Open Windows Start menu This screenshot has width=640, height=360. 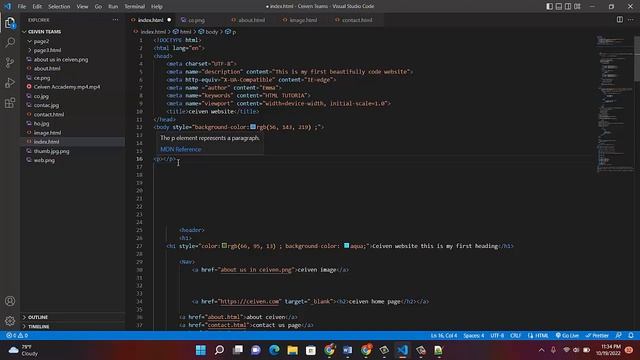(201, 350)
